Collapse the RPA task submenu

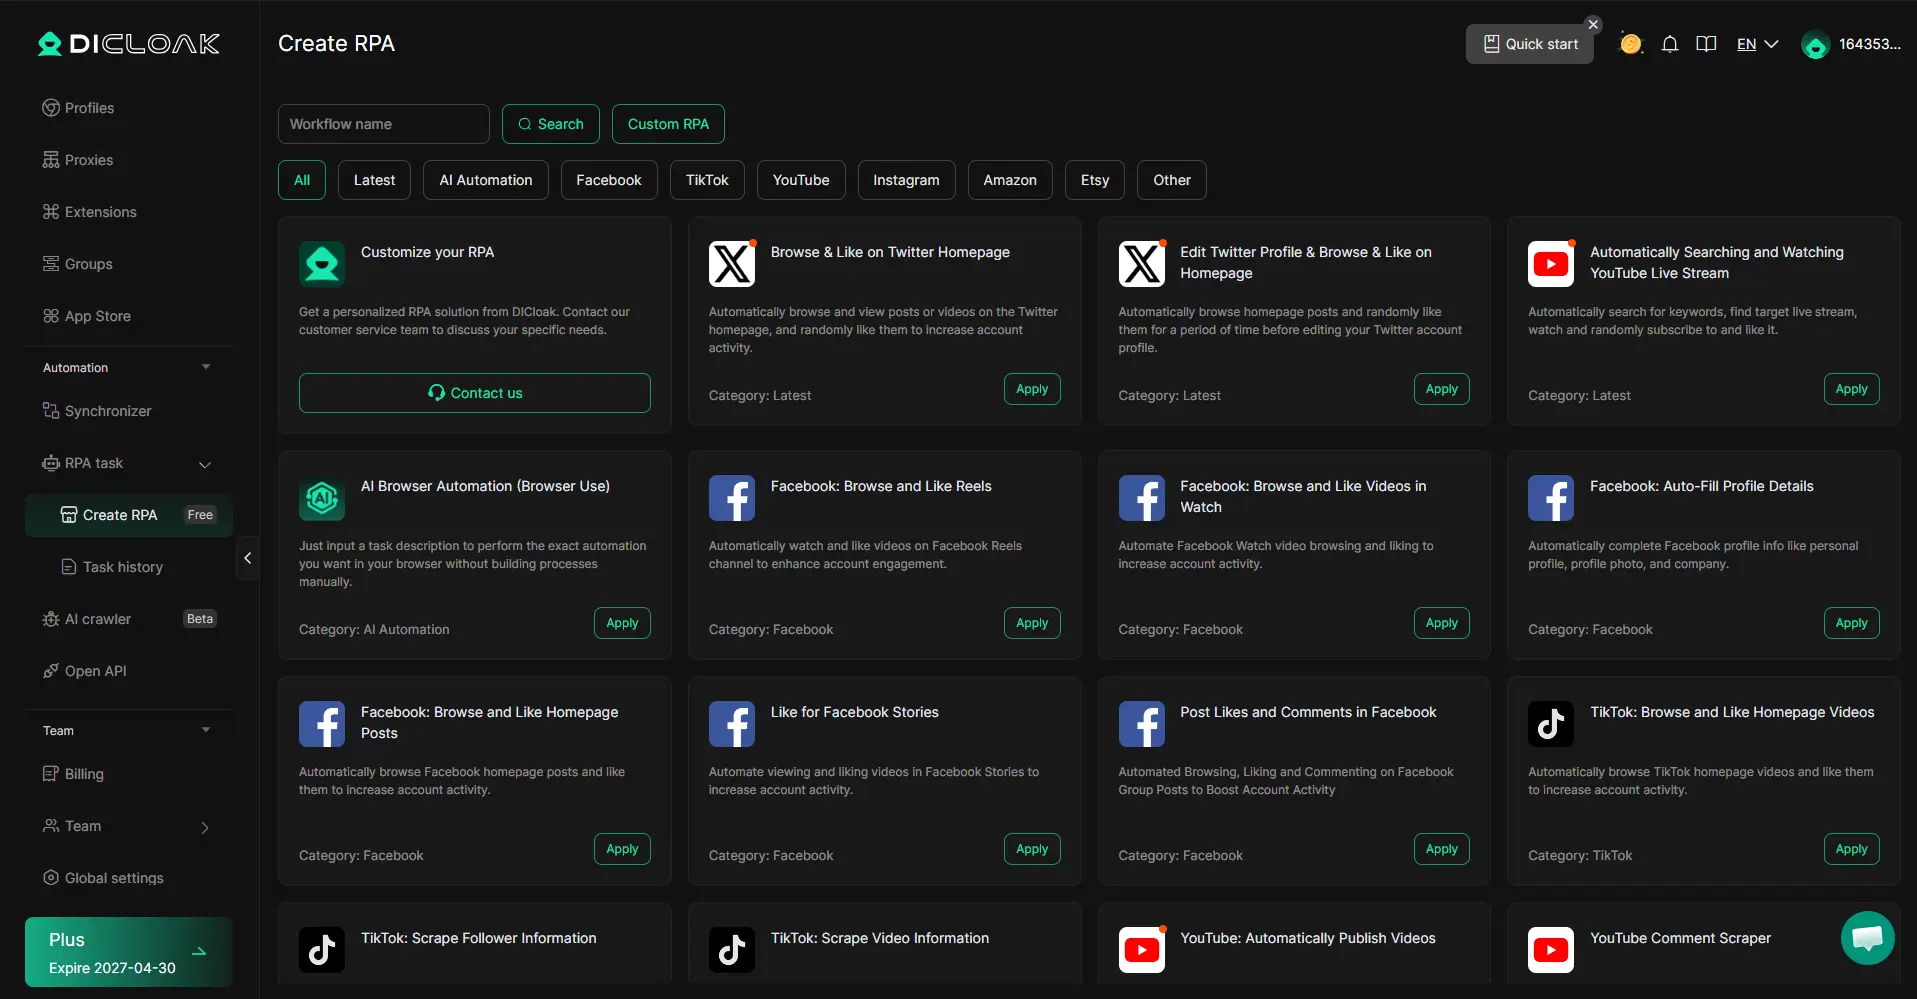tap(205, 464)
